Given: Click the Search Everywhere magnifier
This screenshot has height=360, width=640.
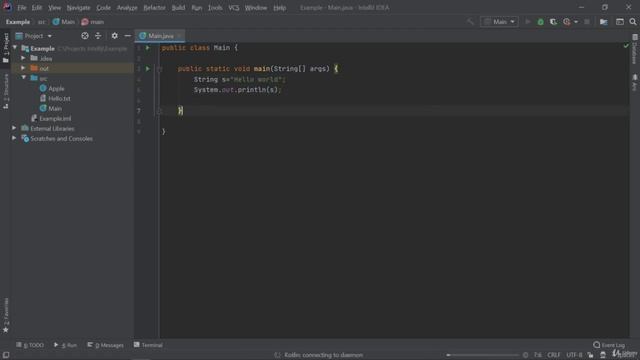Looking at the screenshot, I should click(633, 22).
